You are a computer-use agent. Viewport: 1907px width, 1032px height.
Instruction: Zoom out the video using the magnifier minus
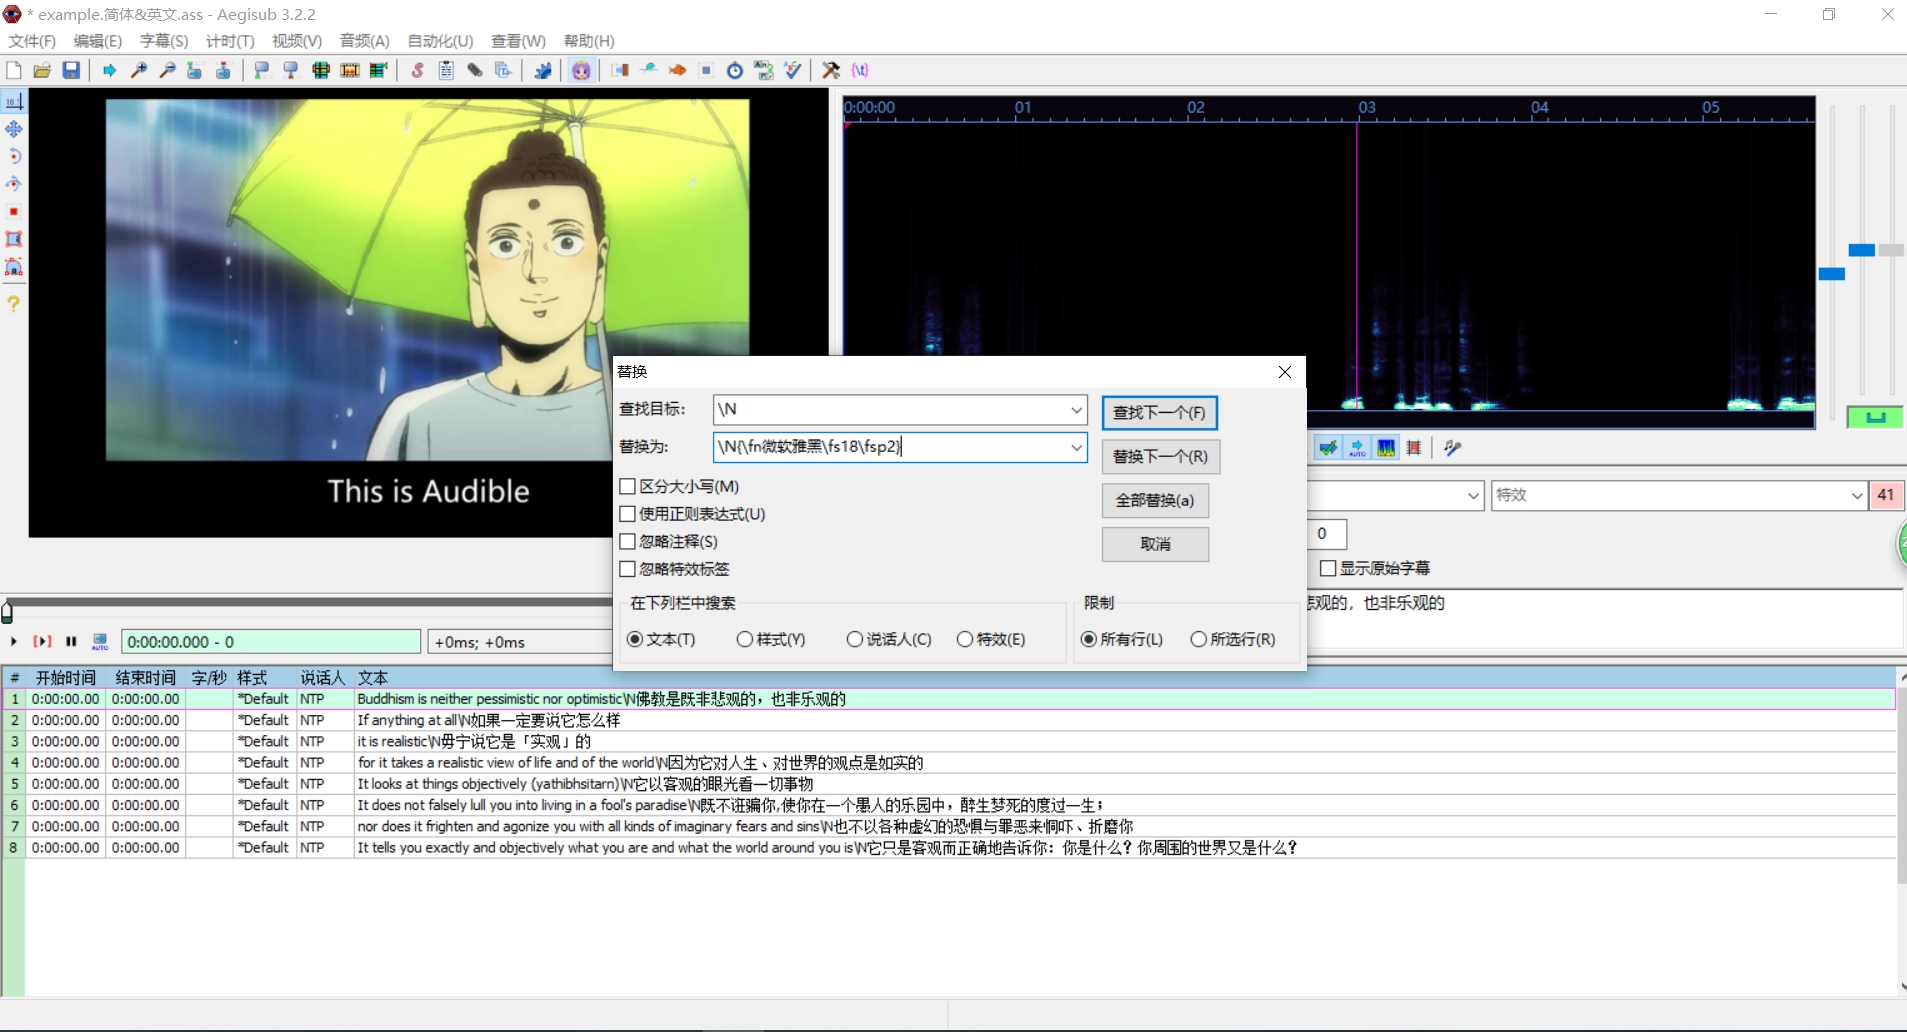167,70
